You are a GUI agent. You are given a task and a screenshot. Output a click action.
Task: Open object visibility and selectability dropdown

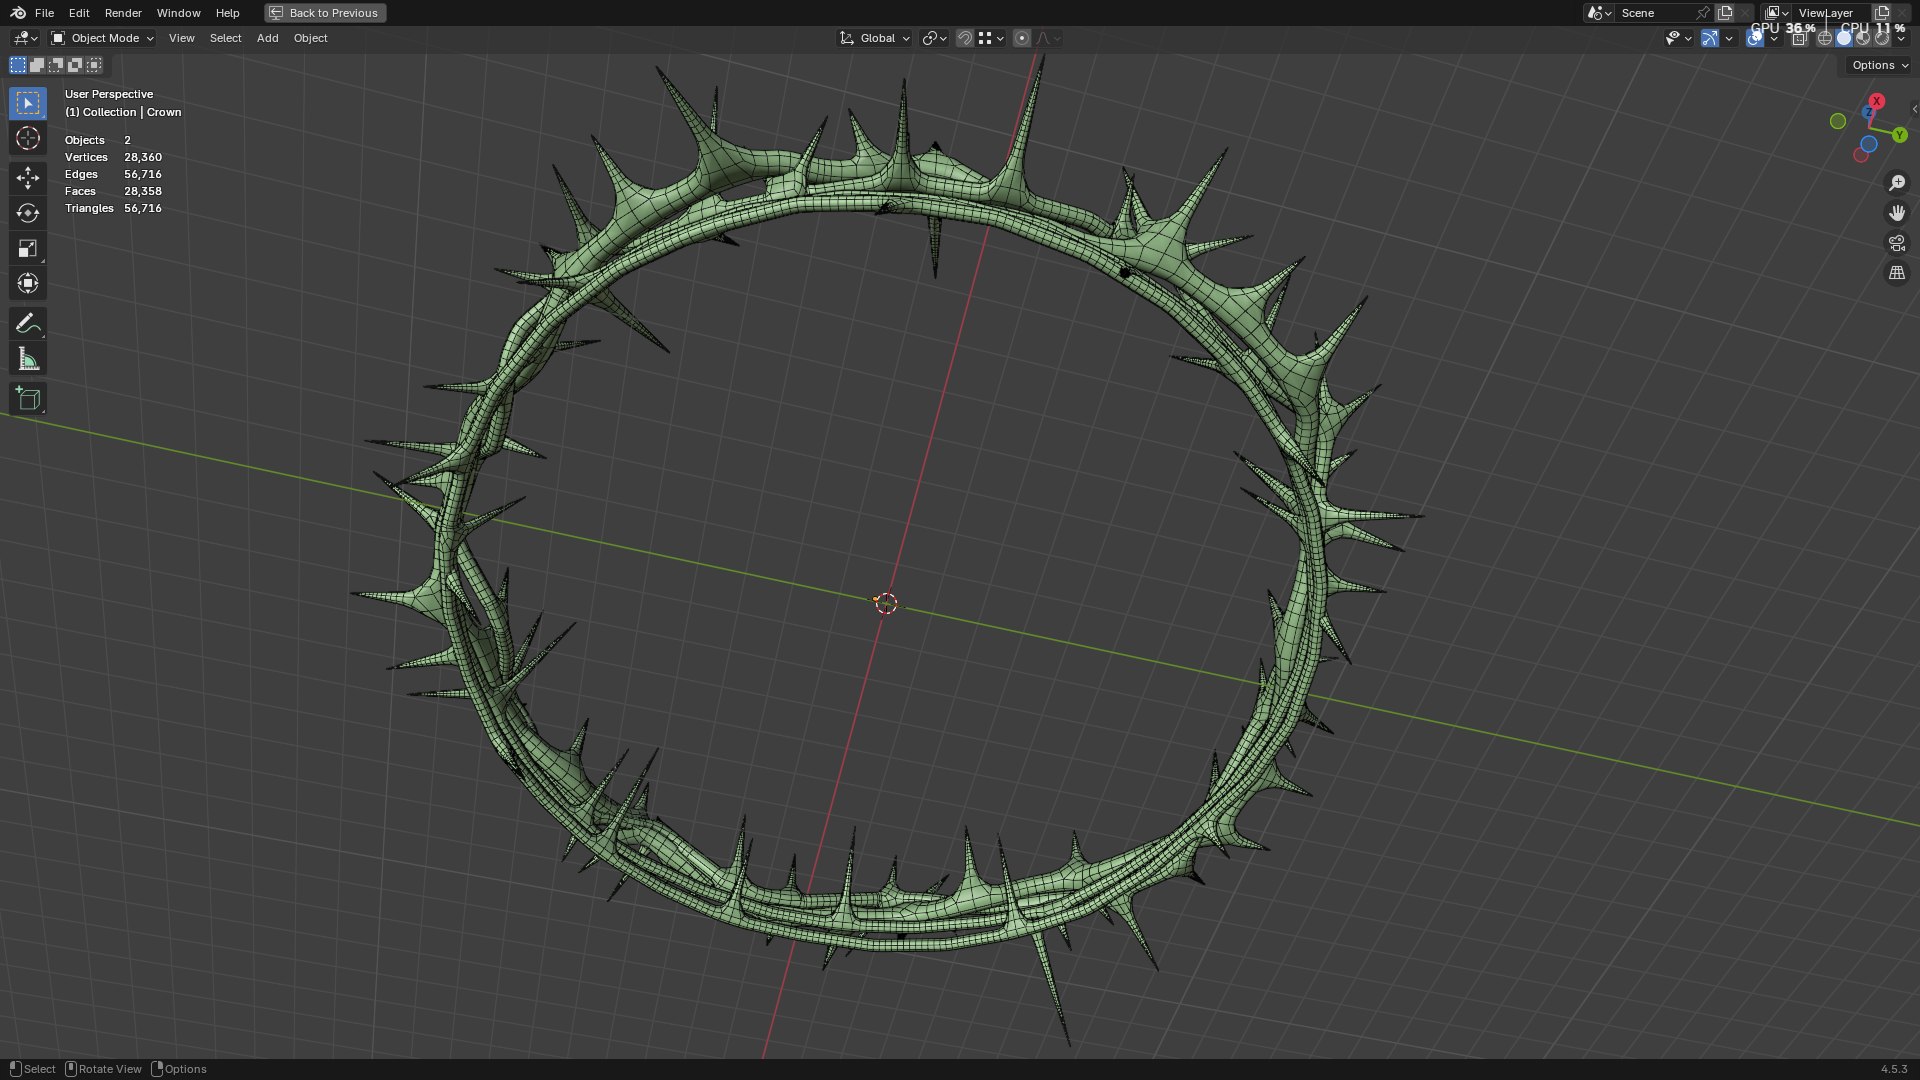coord(1678,38)
